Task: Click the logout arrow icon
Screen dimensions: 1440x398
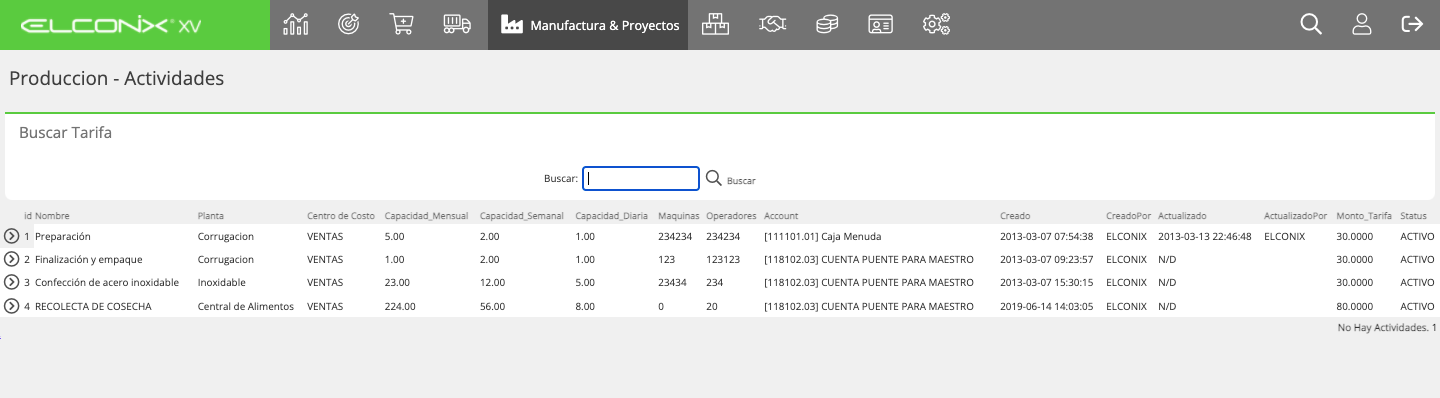Action: tap(1412, 25)
